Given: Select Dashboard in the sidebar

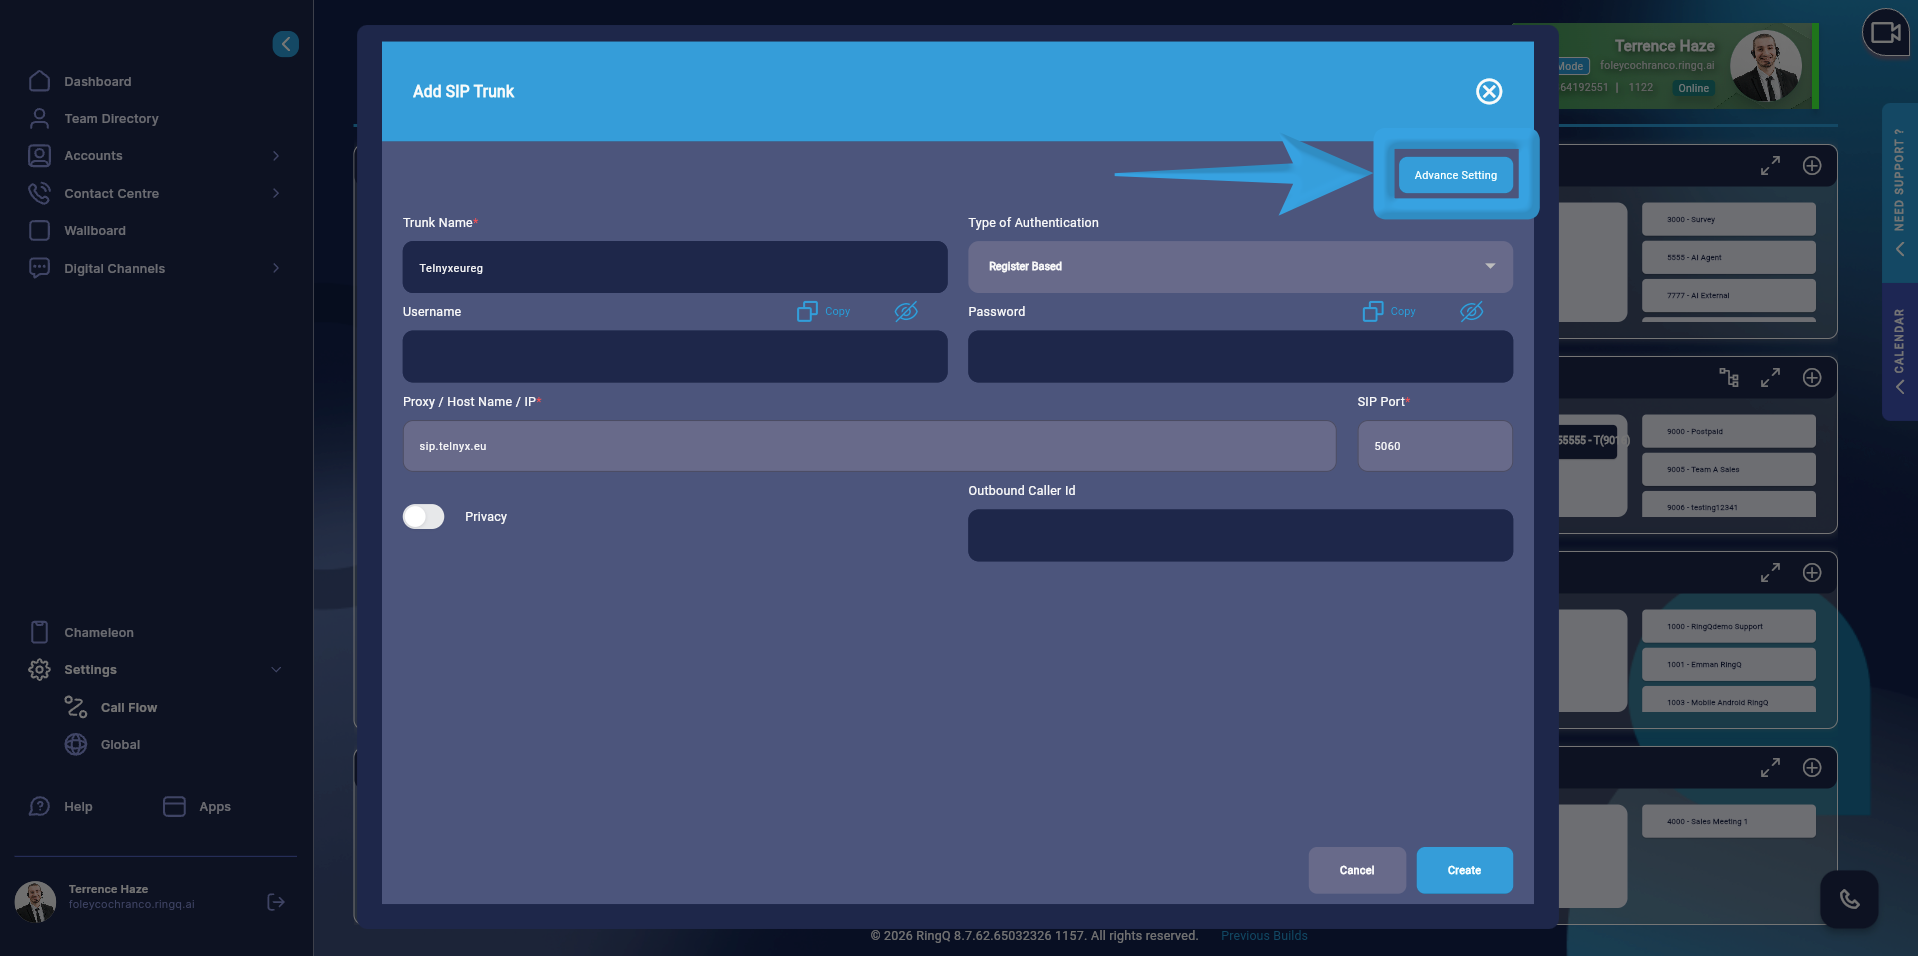Looking at the screenshot, I should (97, 81).
